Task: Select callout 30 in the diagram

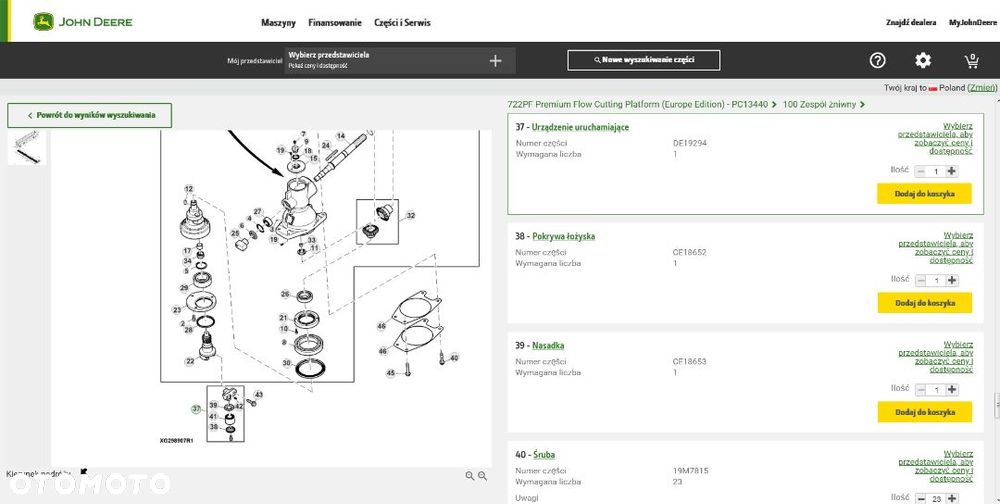Action: (x=287, y=363)
